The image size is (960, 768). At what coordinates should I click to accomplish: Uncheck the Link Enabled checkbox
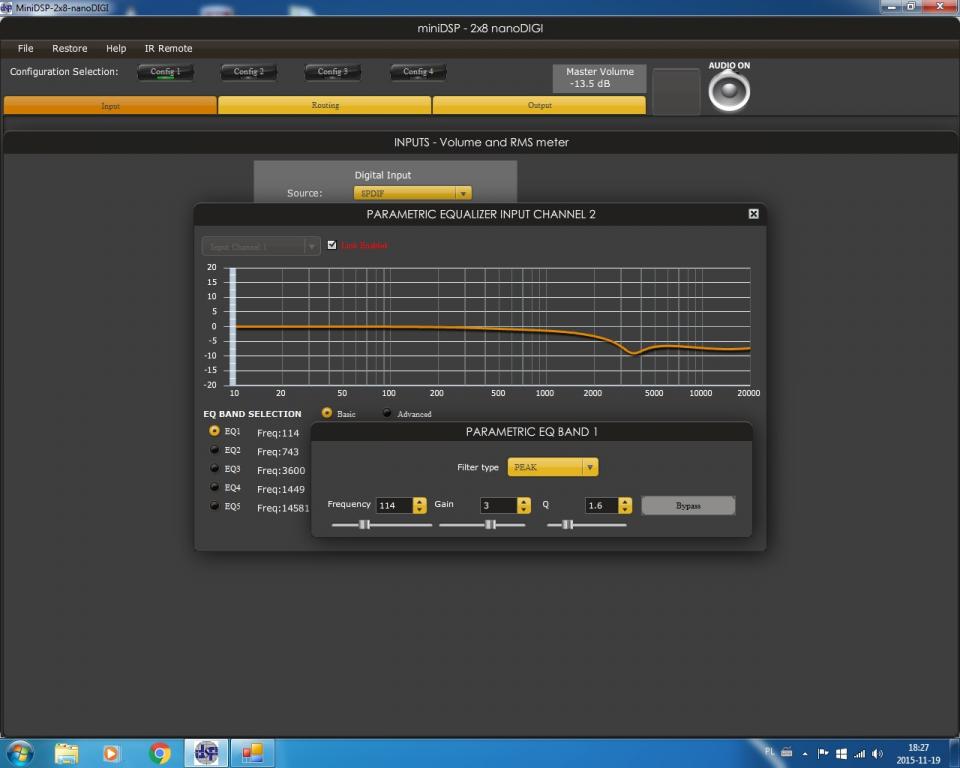tap(332, 245)
